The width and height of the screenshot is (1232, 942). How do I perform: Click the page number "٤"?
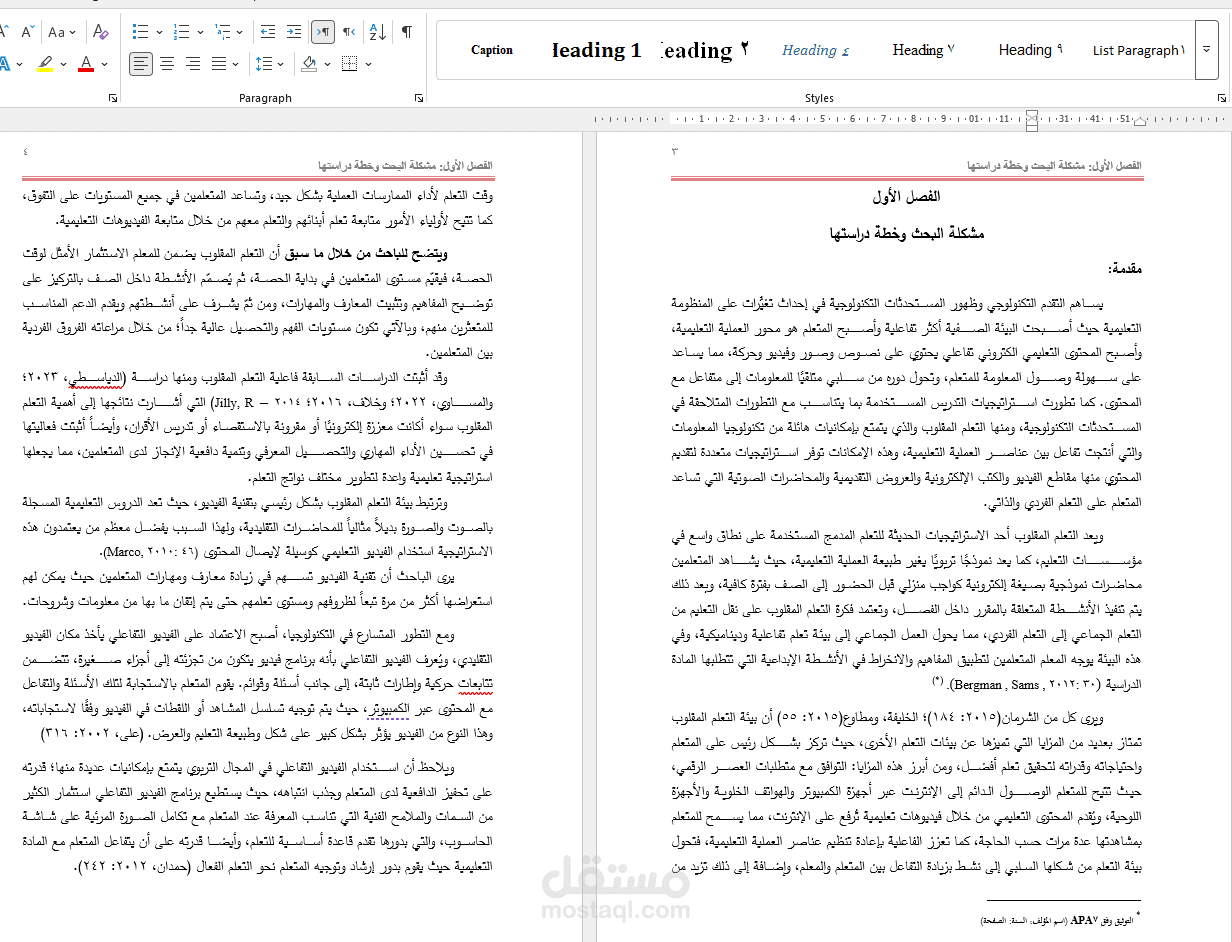(x=25, y=151)
